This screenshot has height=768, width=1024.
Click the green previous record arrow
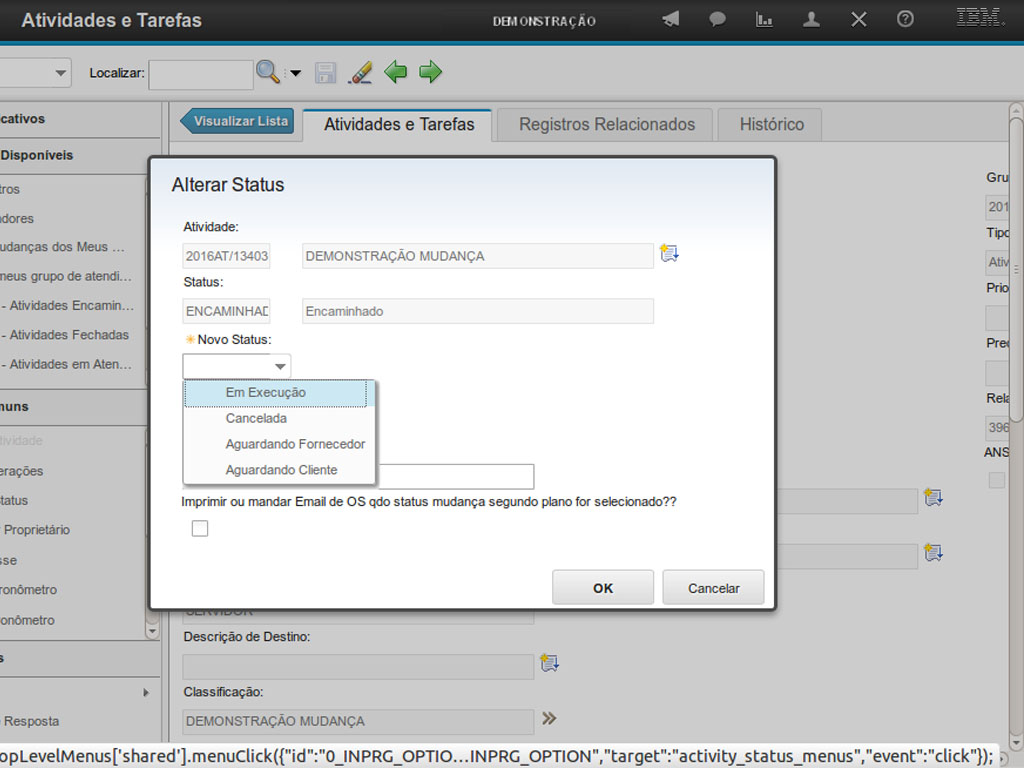396,72
